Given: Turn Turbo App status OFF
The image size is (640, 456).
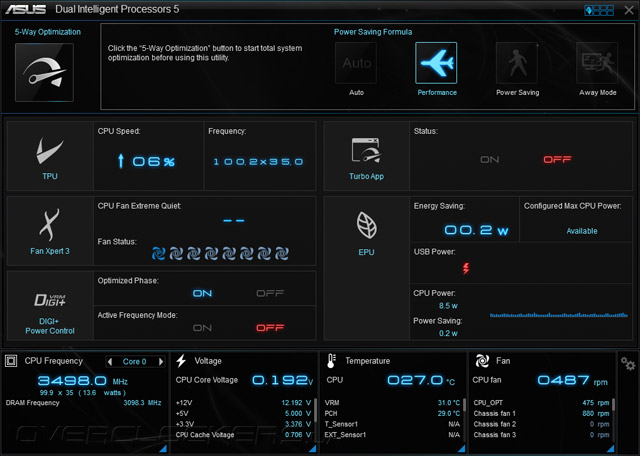Looking at the screenshot, I should 557,160.
